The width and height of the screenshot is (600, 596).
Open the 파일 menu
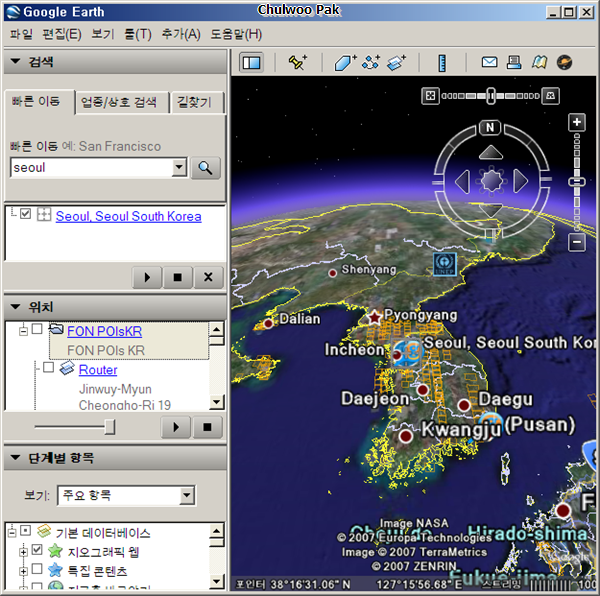point(21,34)
